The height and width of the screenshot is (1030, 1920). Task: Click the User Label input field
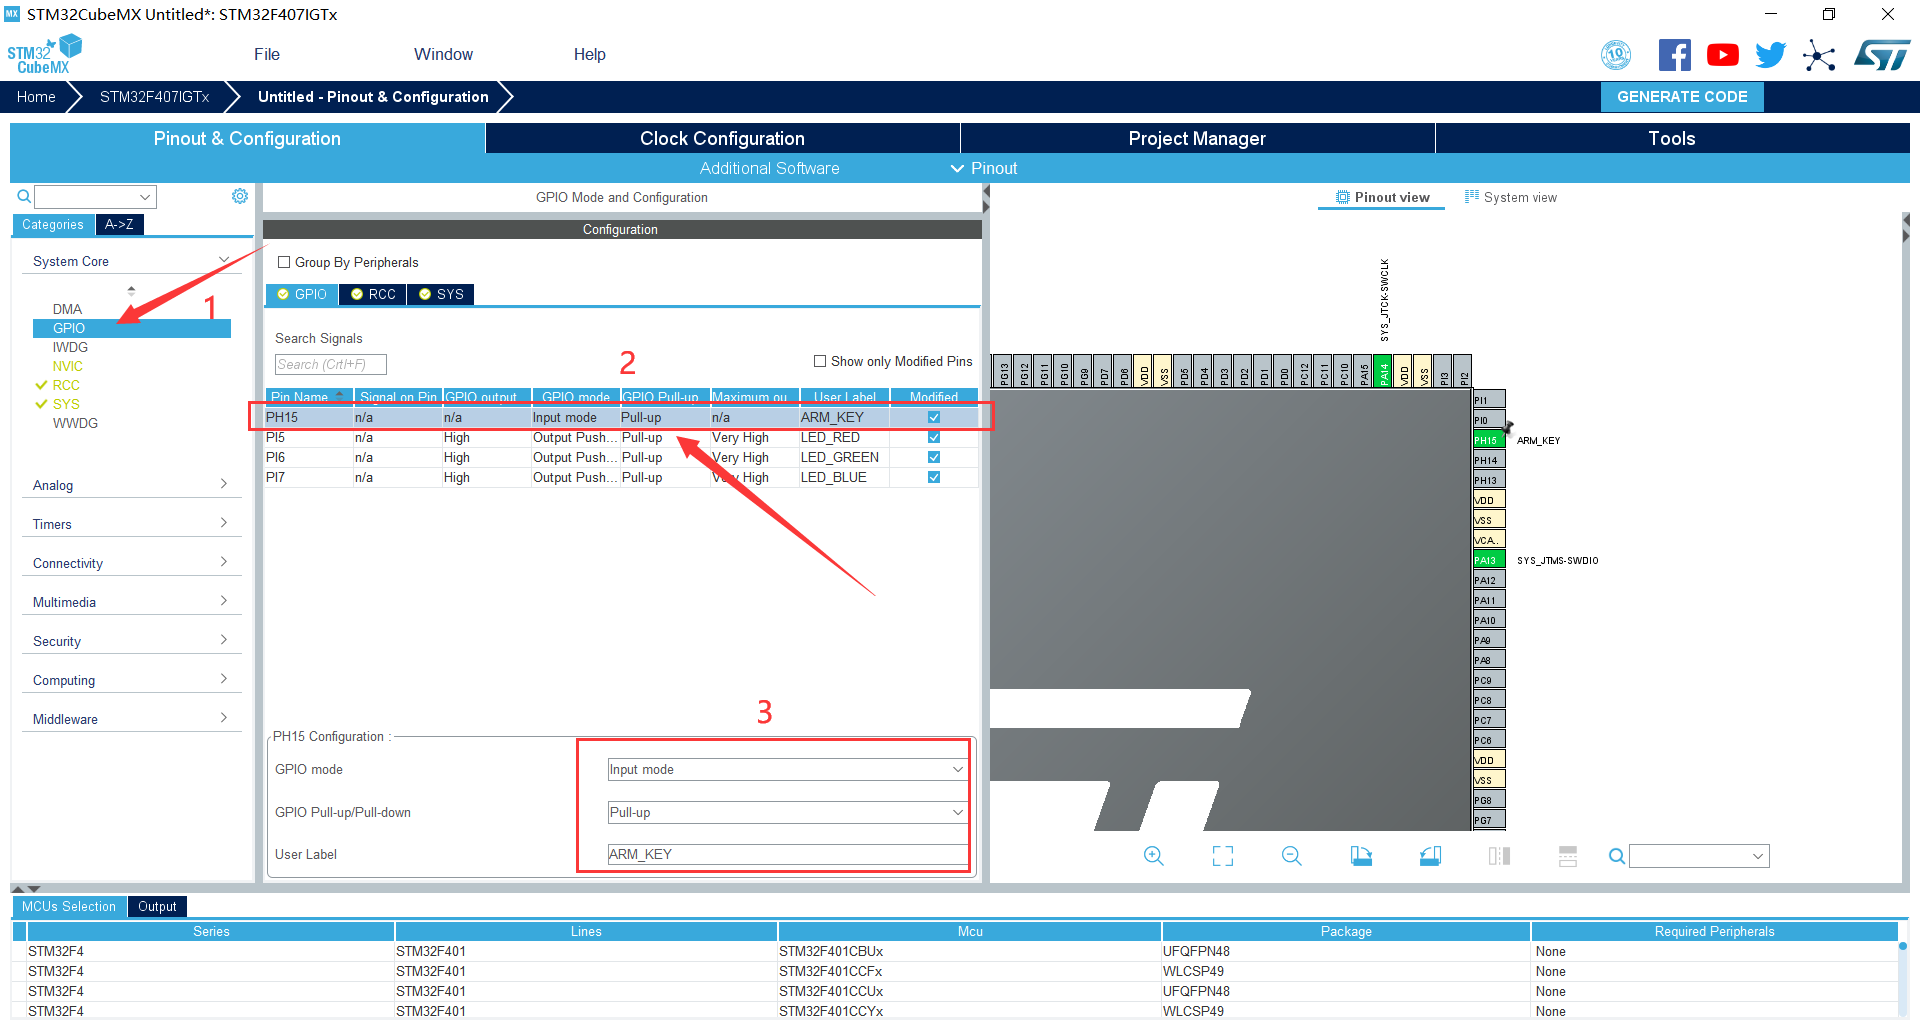tap(786, 855)
